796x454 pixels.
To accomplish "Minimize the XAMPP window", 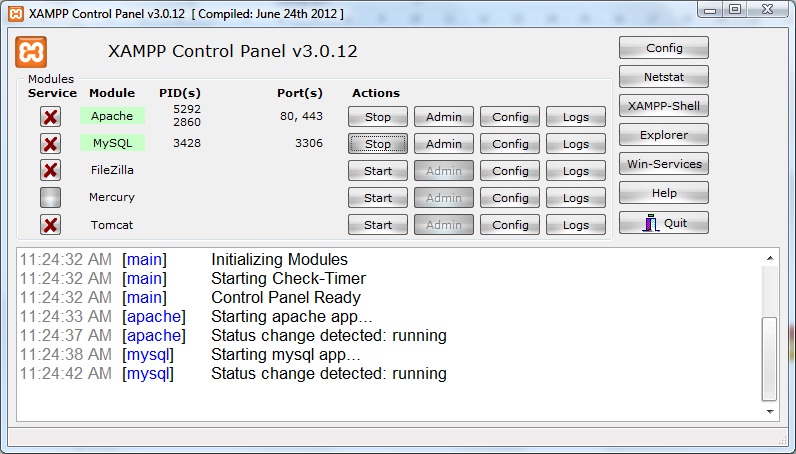I will (x=710, y=10).
